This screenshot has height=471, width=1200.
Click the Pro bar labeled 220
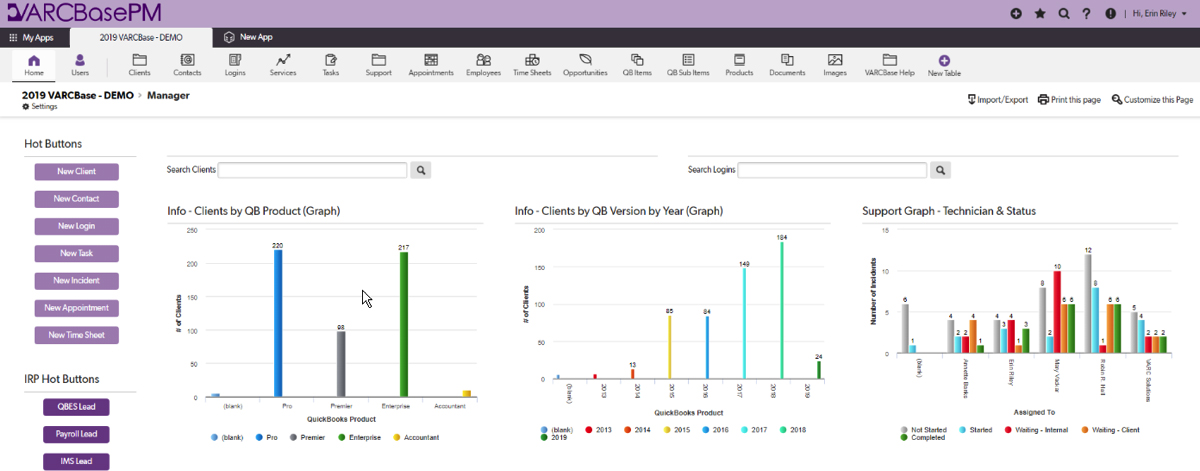tap(278, 323)
